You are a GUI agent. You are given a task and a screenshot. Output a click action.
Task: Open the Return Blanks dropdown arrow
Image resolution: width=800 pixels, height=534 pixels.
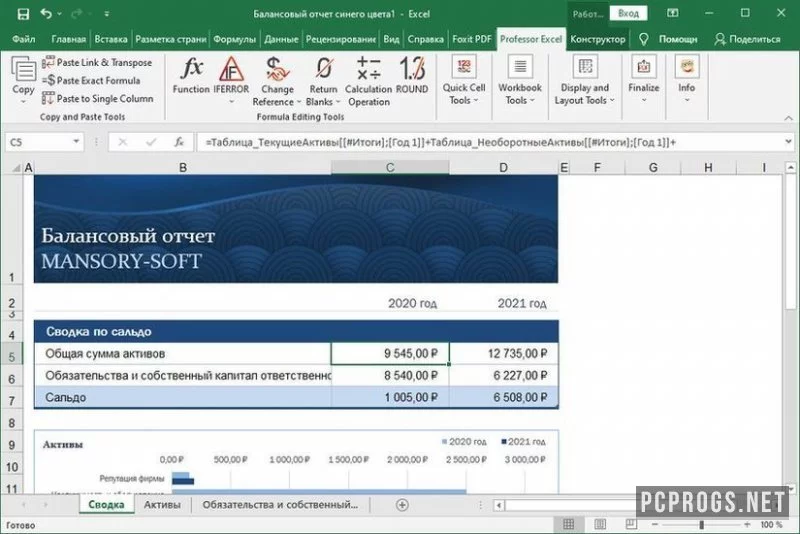[x=338, y=102]
